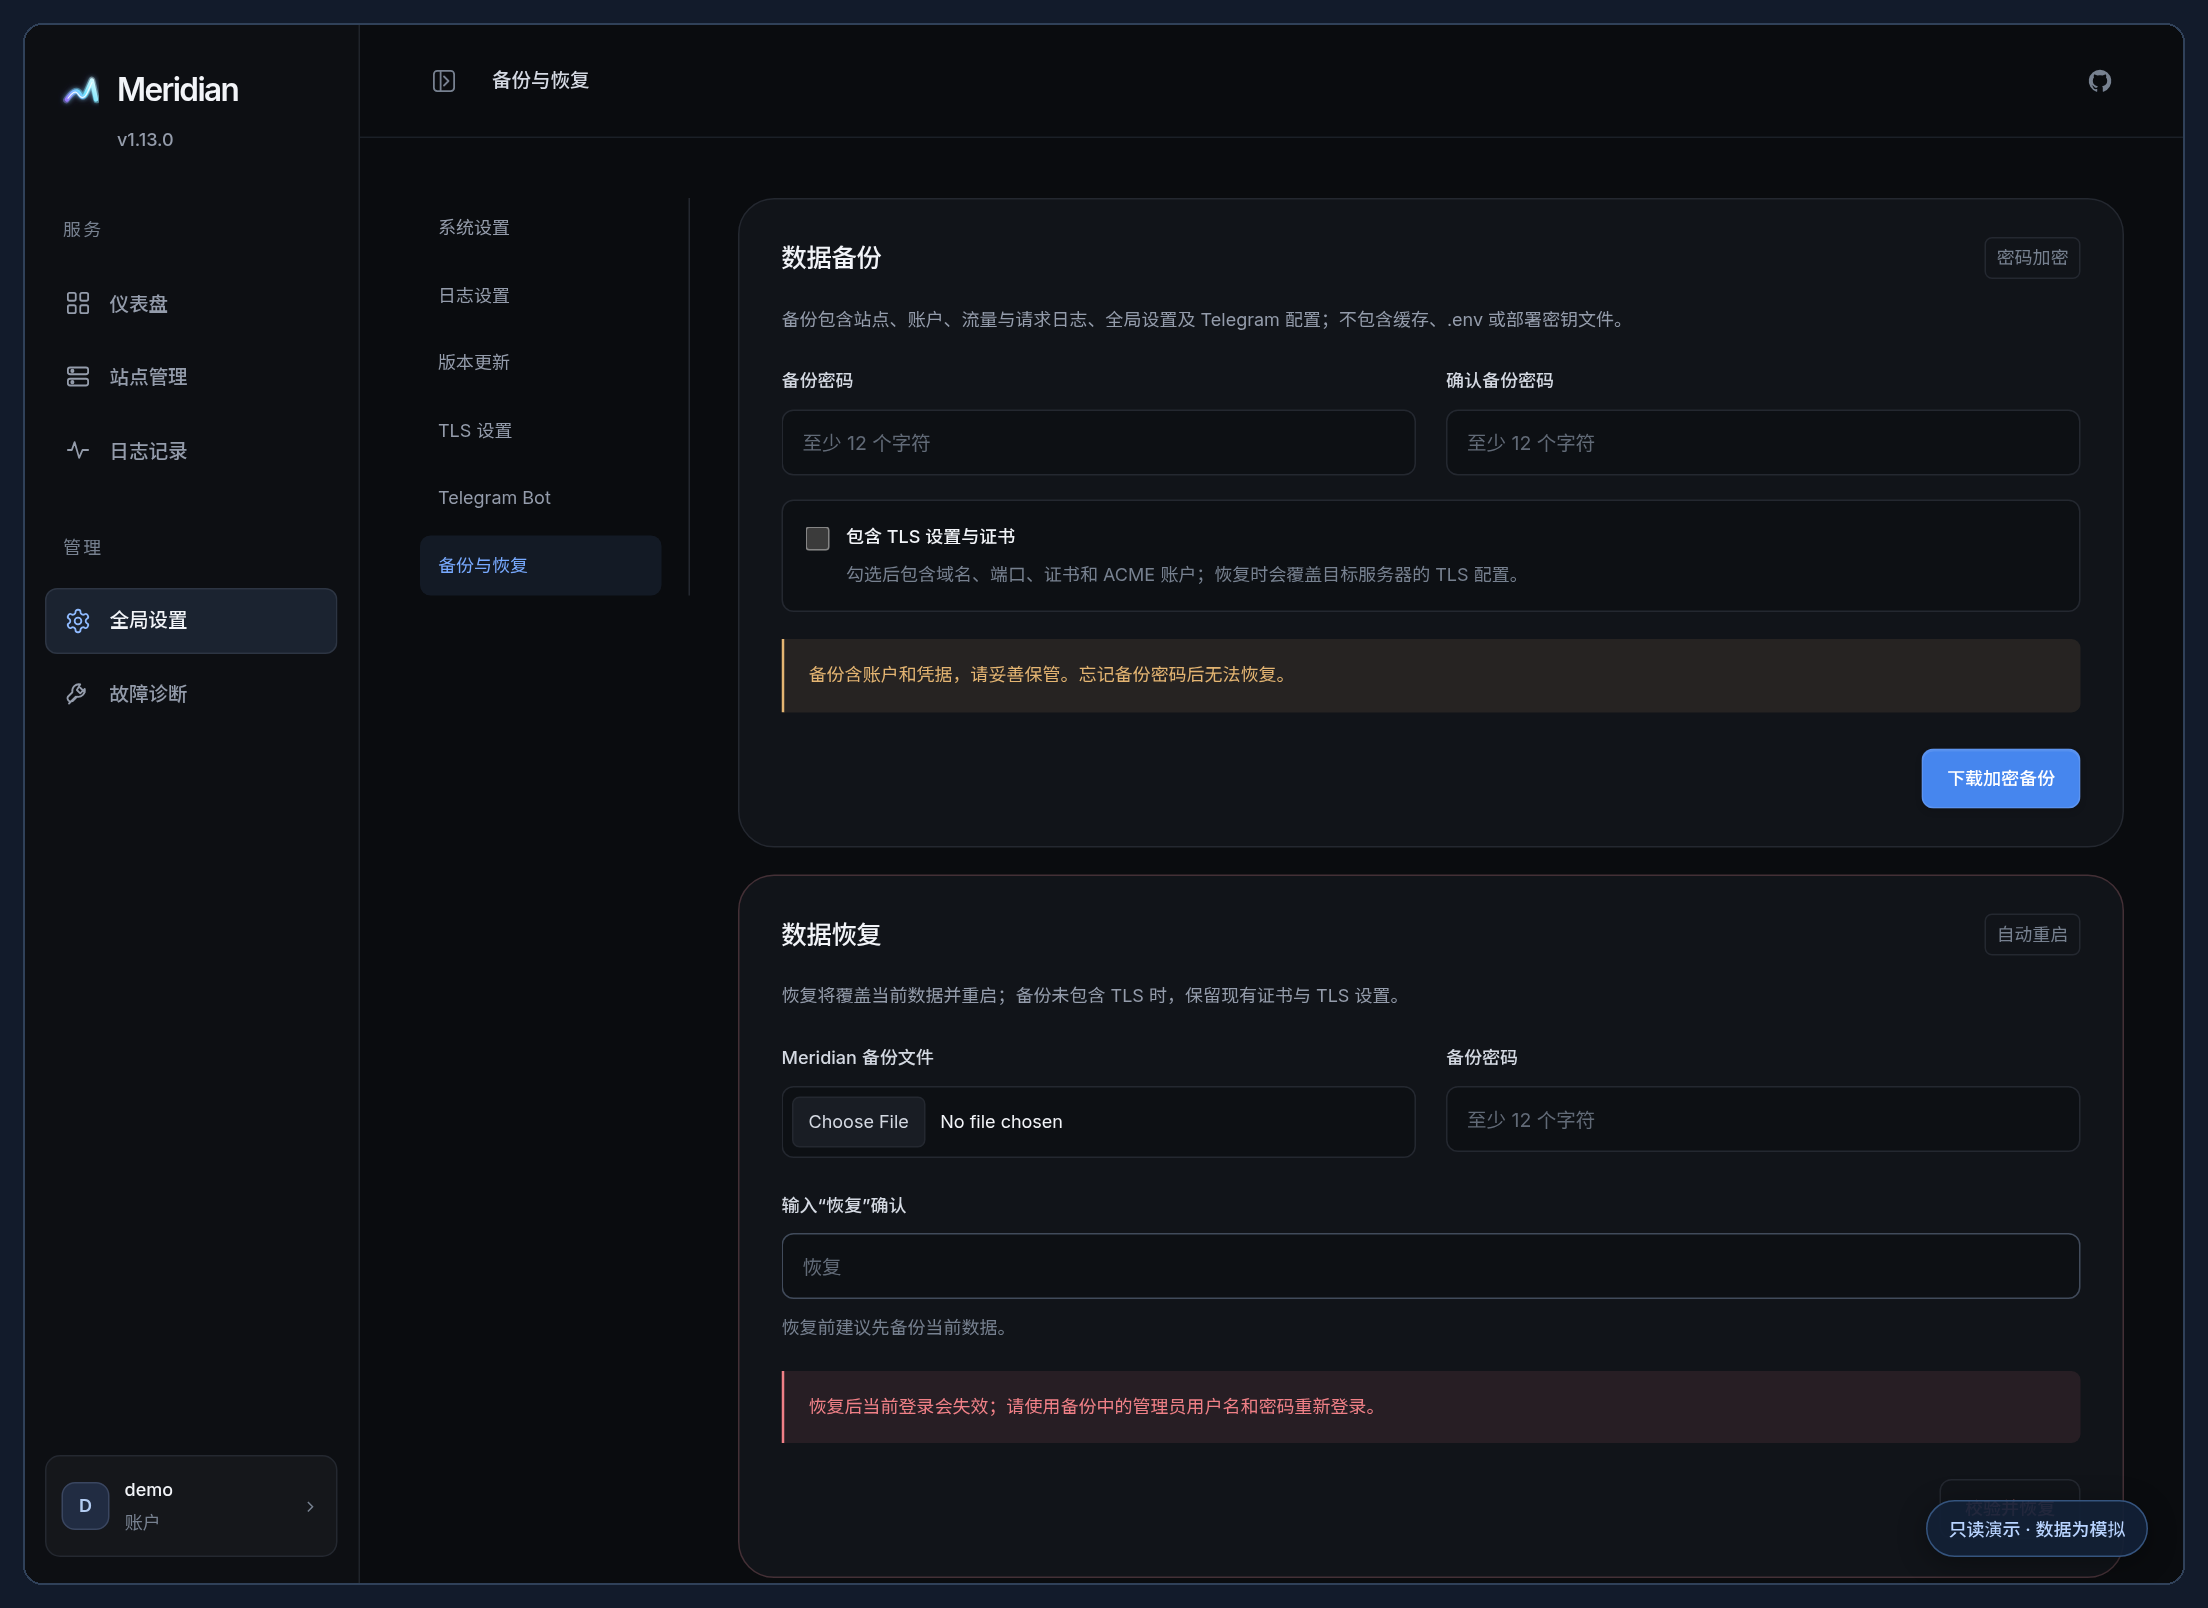The width and height of the screenshot is (2208, 1608).
Task: Go to 仪表盘 in sidebar
Action: tap(191, 304)
